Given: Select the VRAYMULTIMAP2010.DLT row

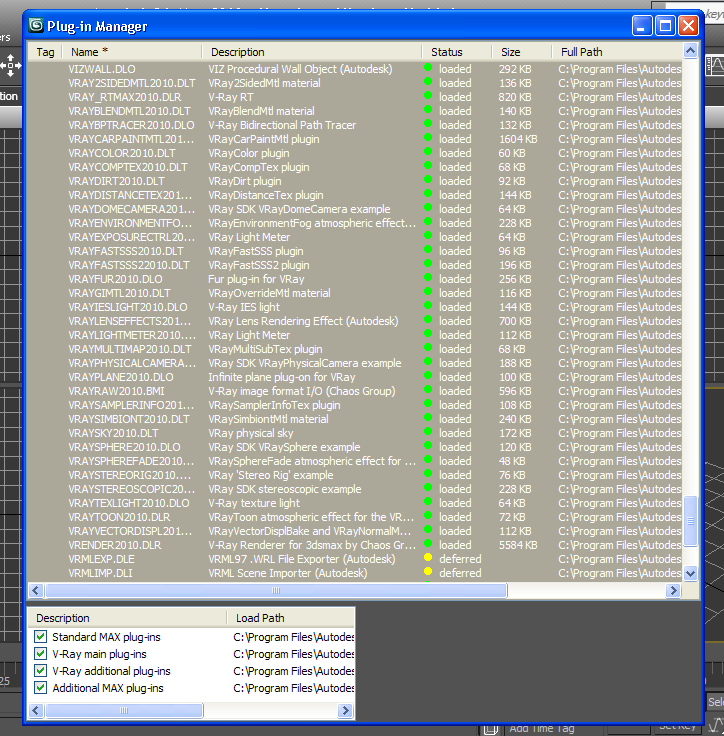Looking at the screenshot, I should 354,349.
